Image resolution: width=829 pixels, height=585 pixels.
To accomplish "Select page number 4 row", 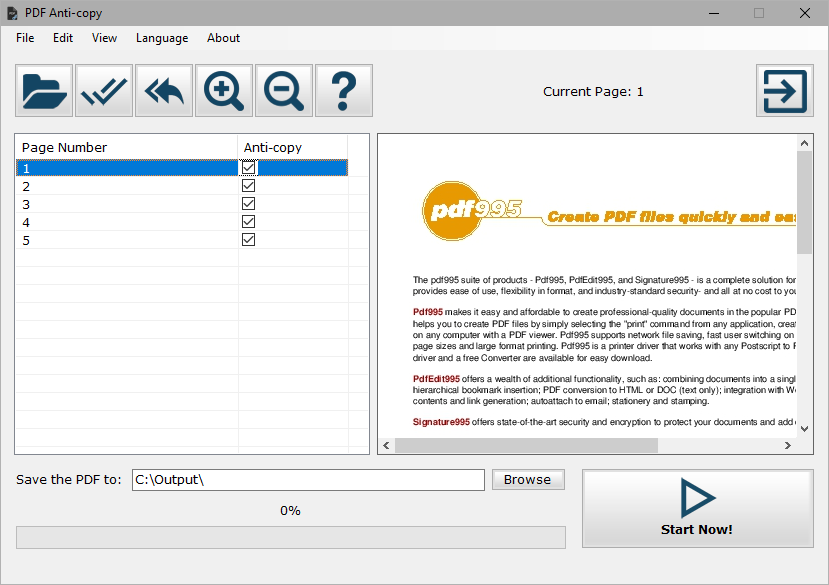I will (182, 222).
